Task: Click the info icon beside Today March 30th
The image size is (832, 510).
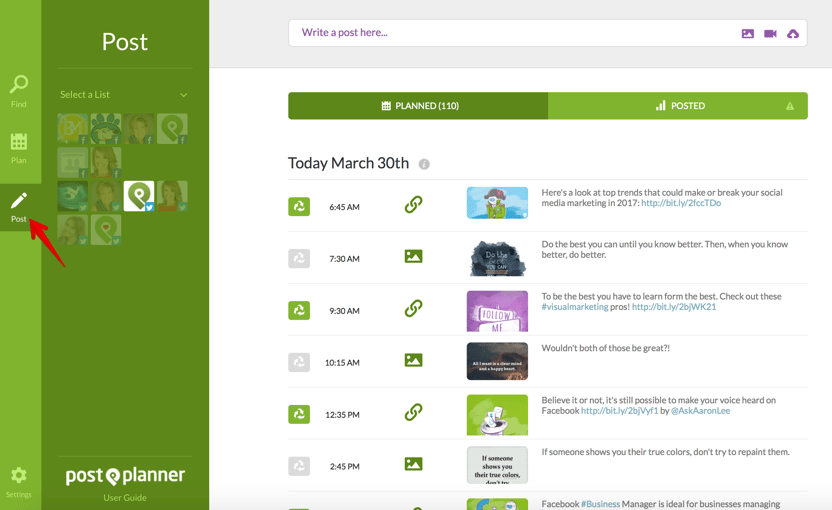Action: click(424, 164)
